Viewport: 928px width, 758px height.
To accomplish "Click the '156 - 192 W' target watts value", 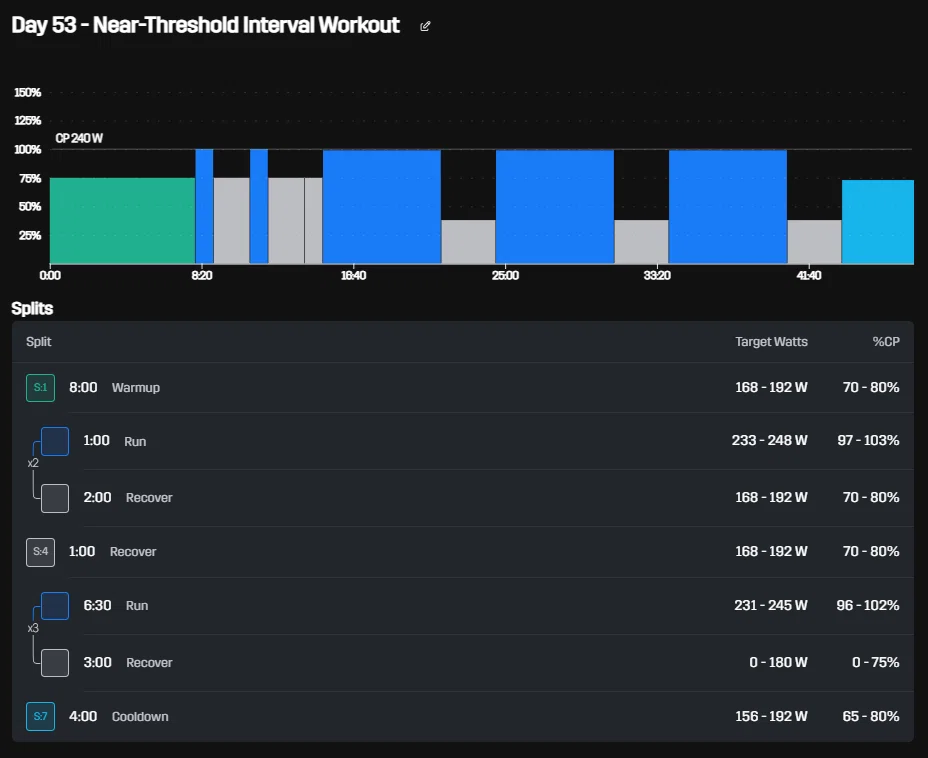I will [771, 716].
